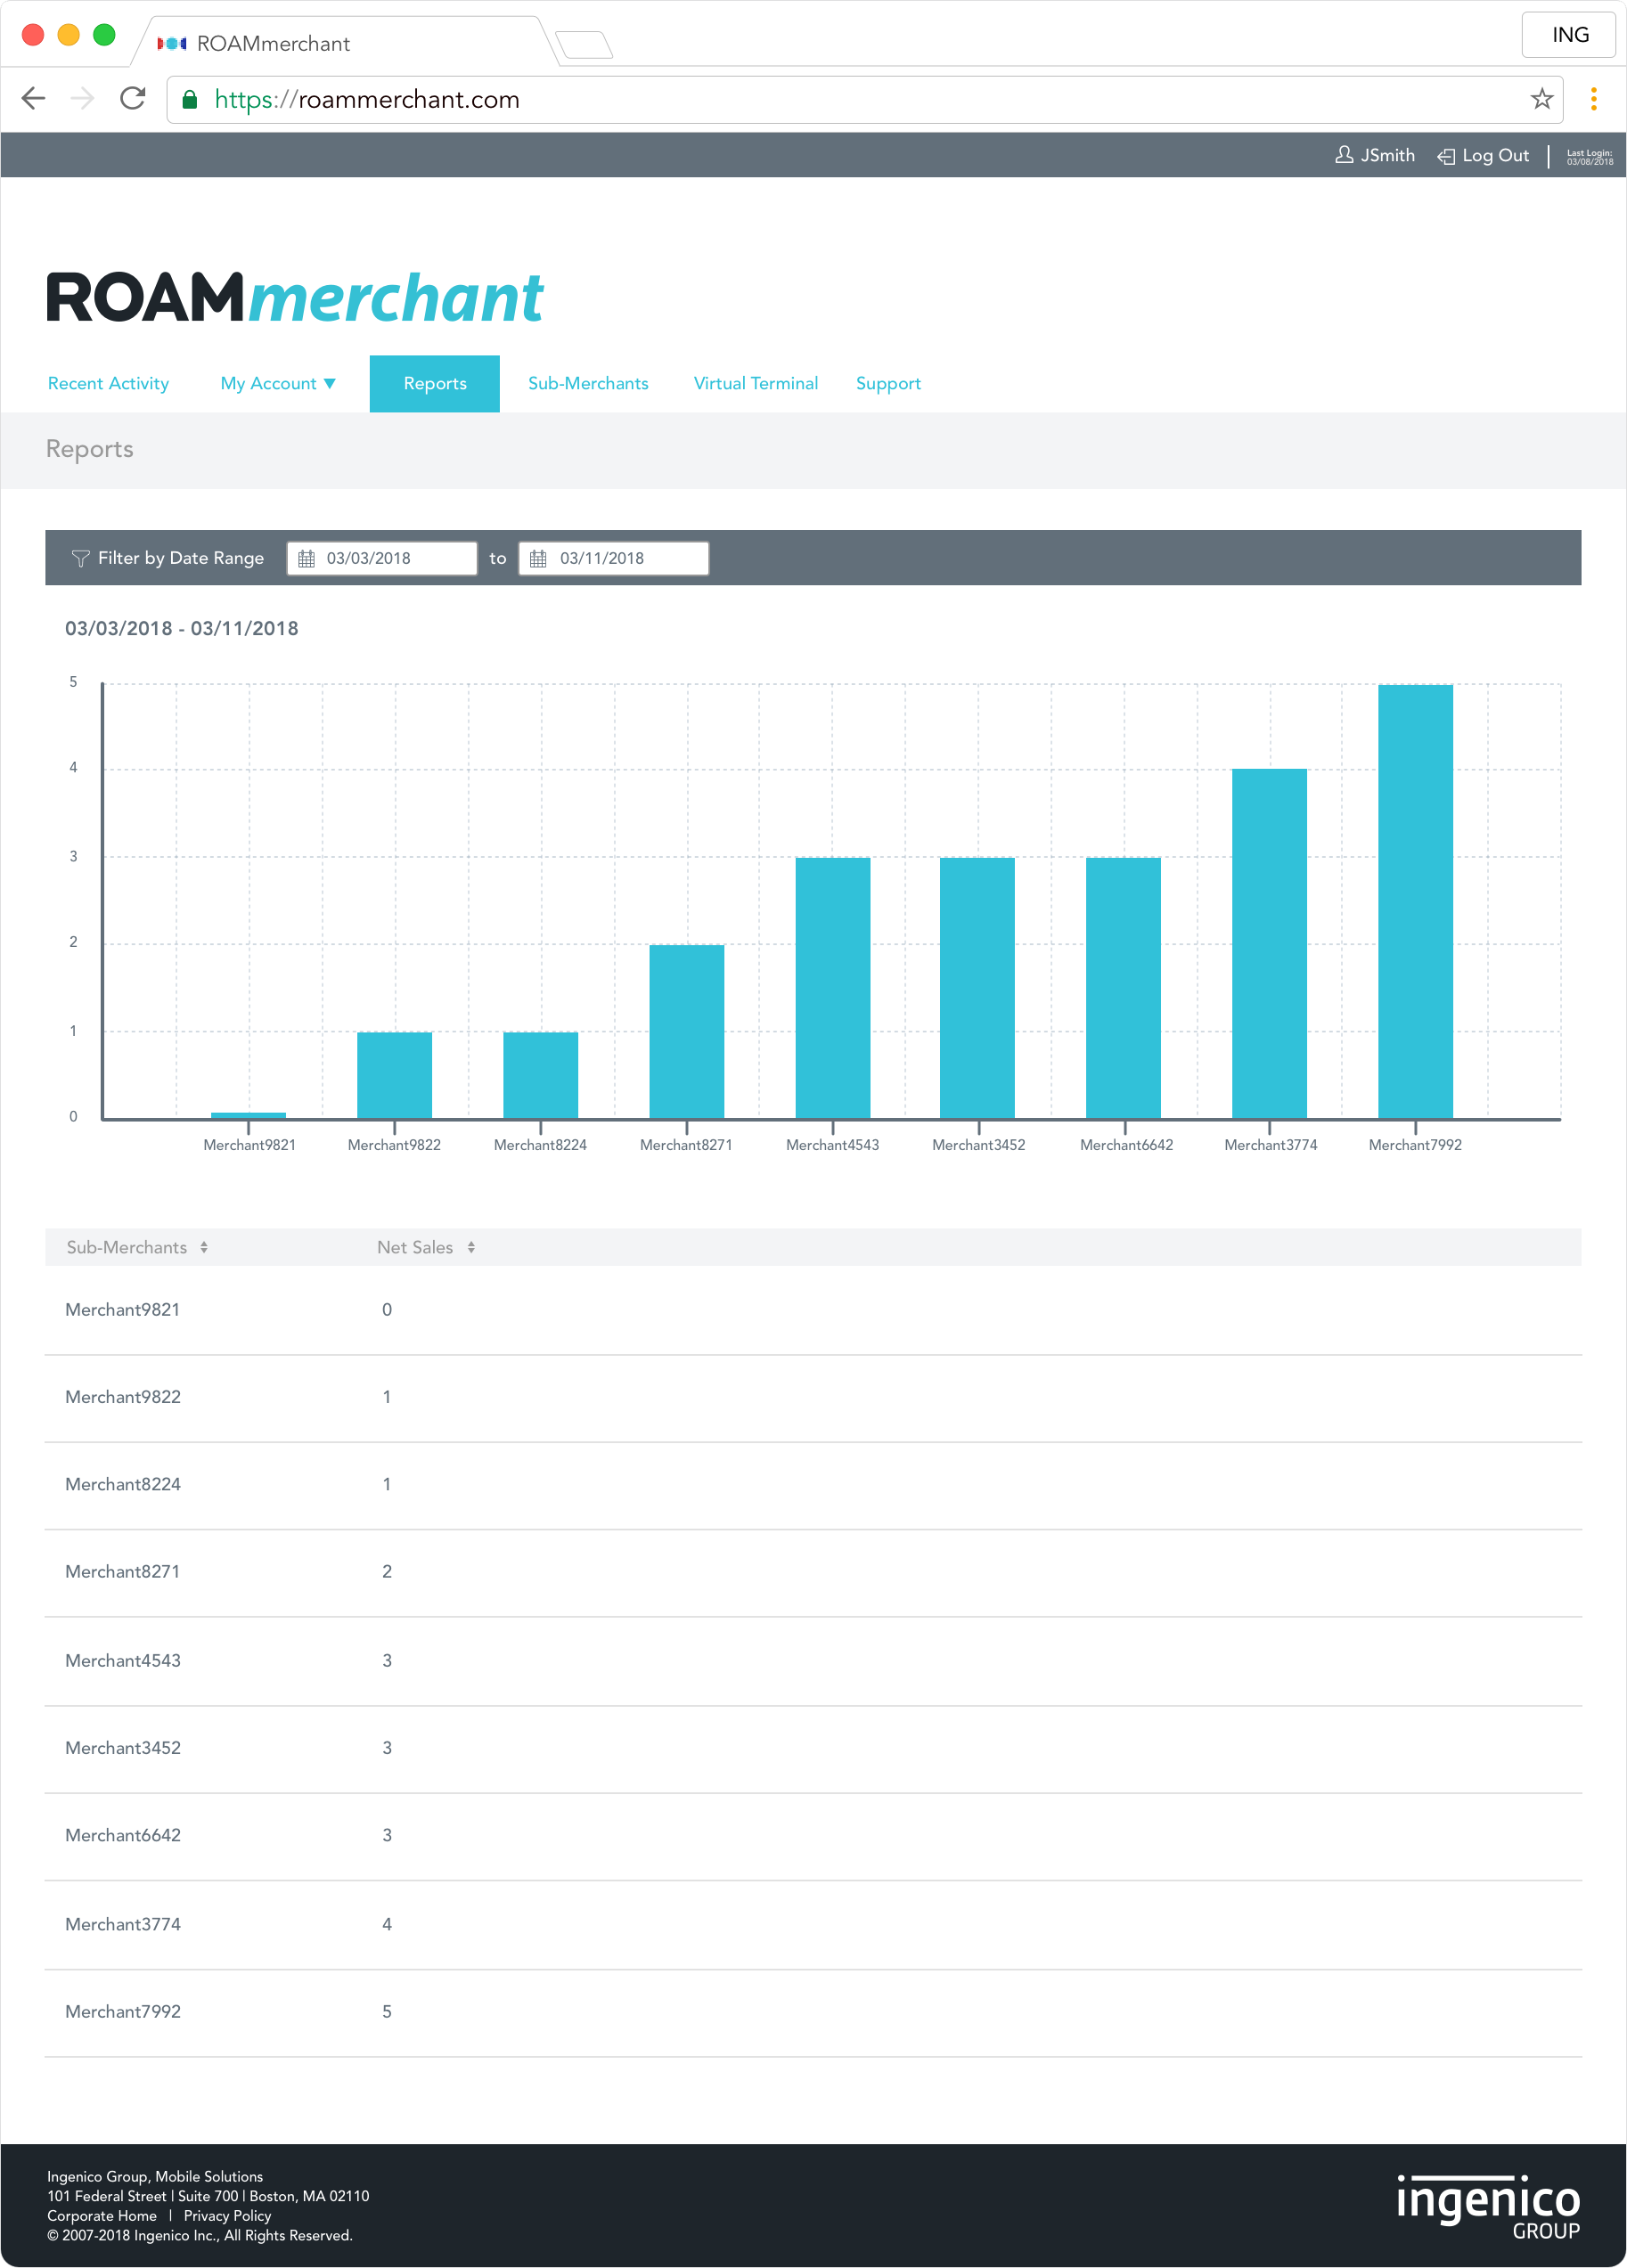Sort by Net Sales column arrows

point(471,1247)
